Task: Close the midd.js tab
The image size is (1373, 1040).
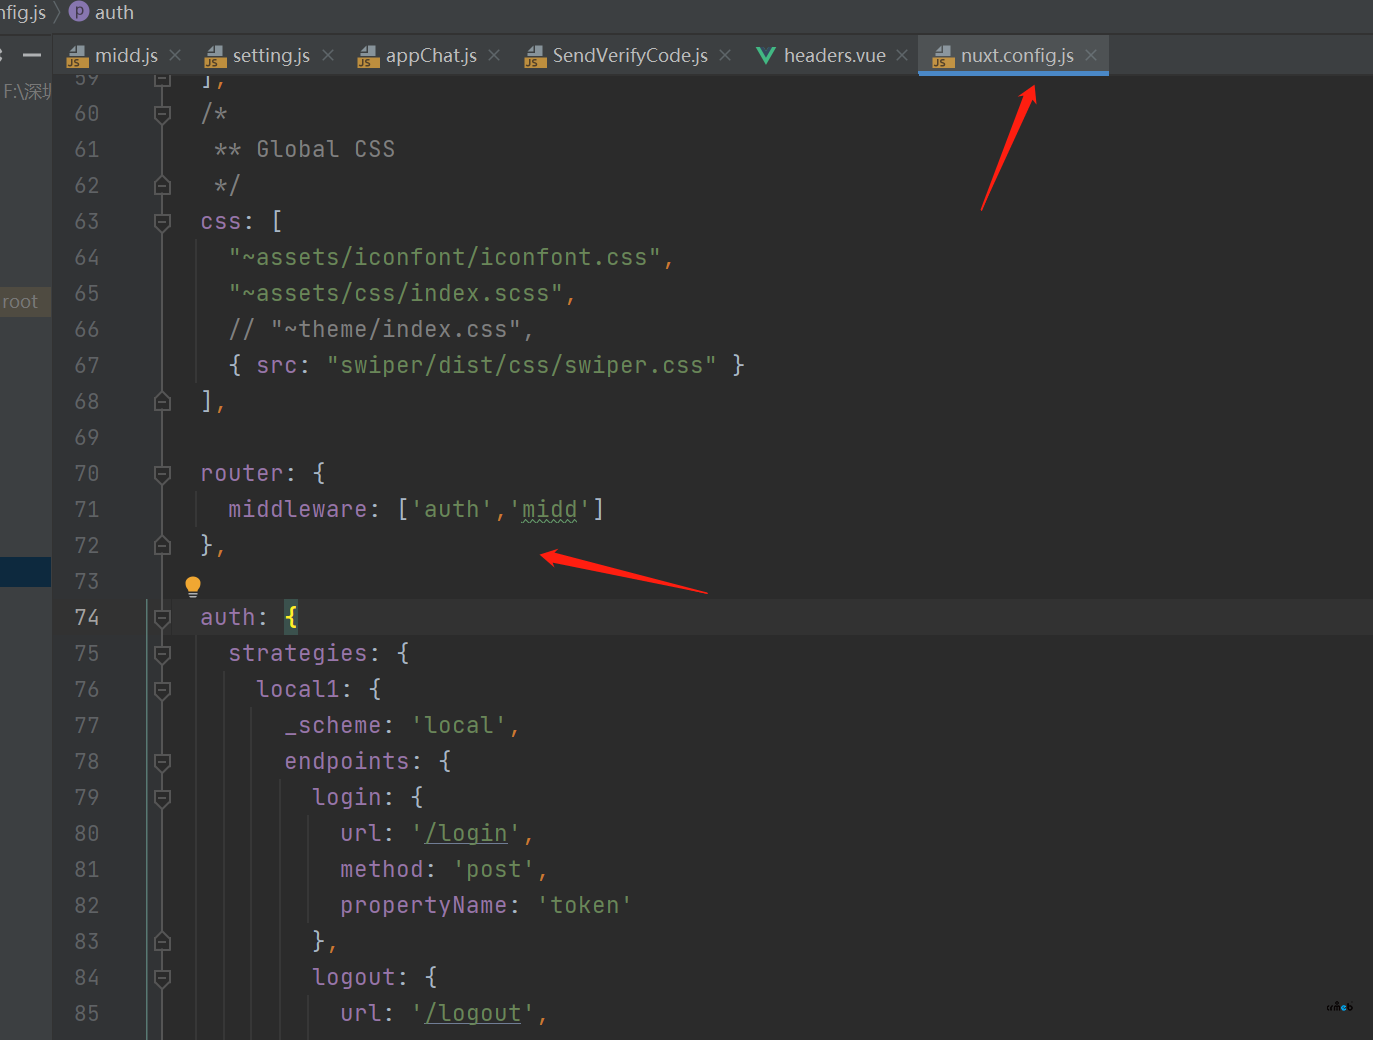Action: click(x=175, y=55)
